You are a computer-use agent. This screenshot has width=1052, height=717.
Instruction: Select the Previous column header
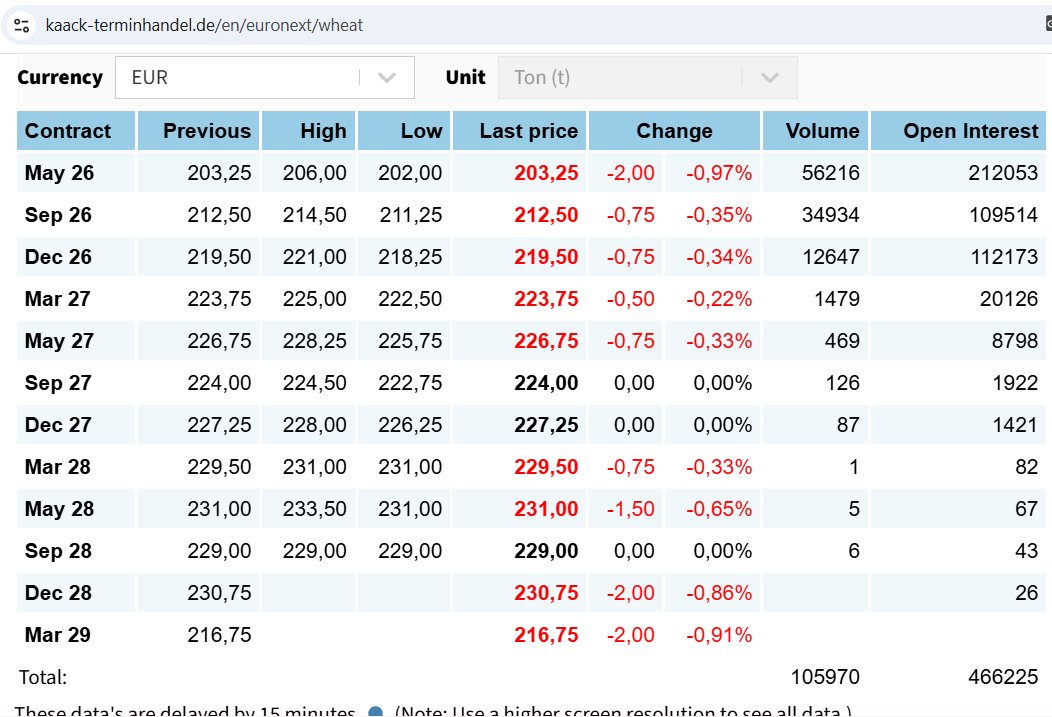[x=207, y=131]
